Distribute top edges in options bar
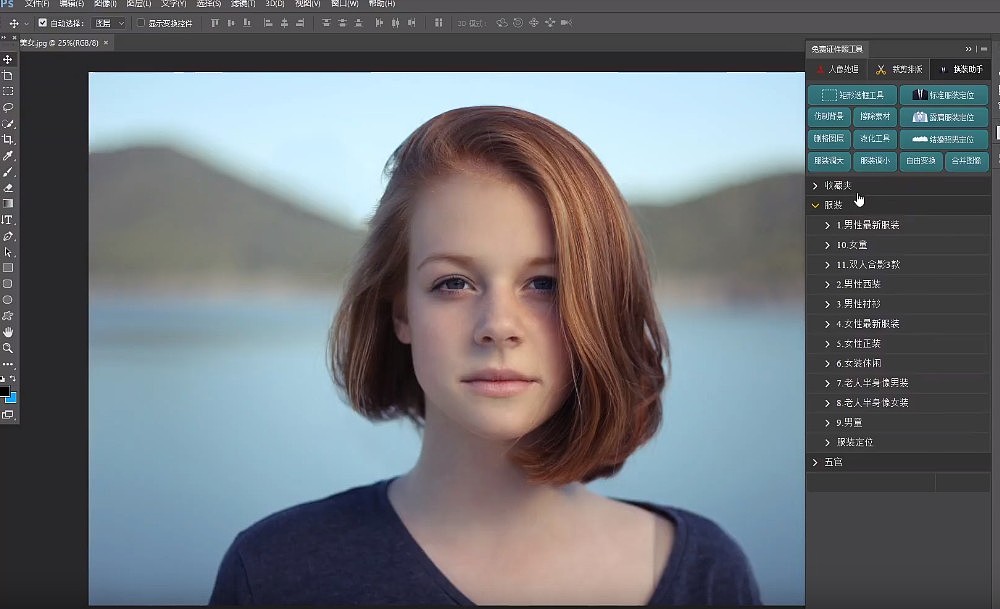The height and width of the screenshot is (609, 1000). (x=326, y=23)
